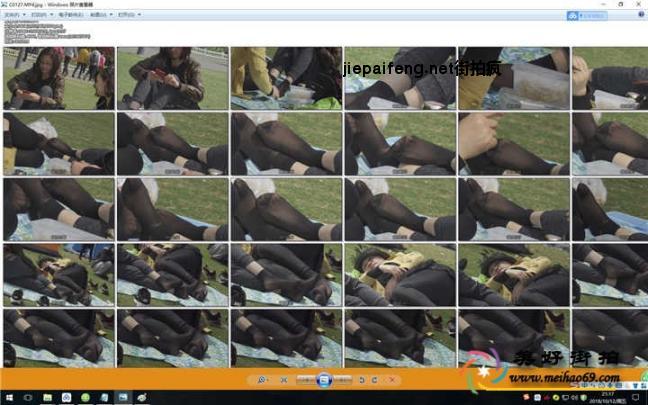
Task: Go to the previous photo
Action: click(x=305, y=380)
